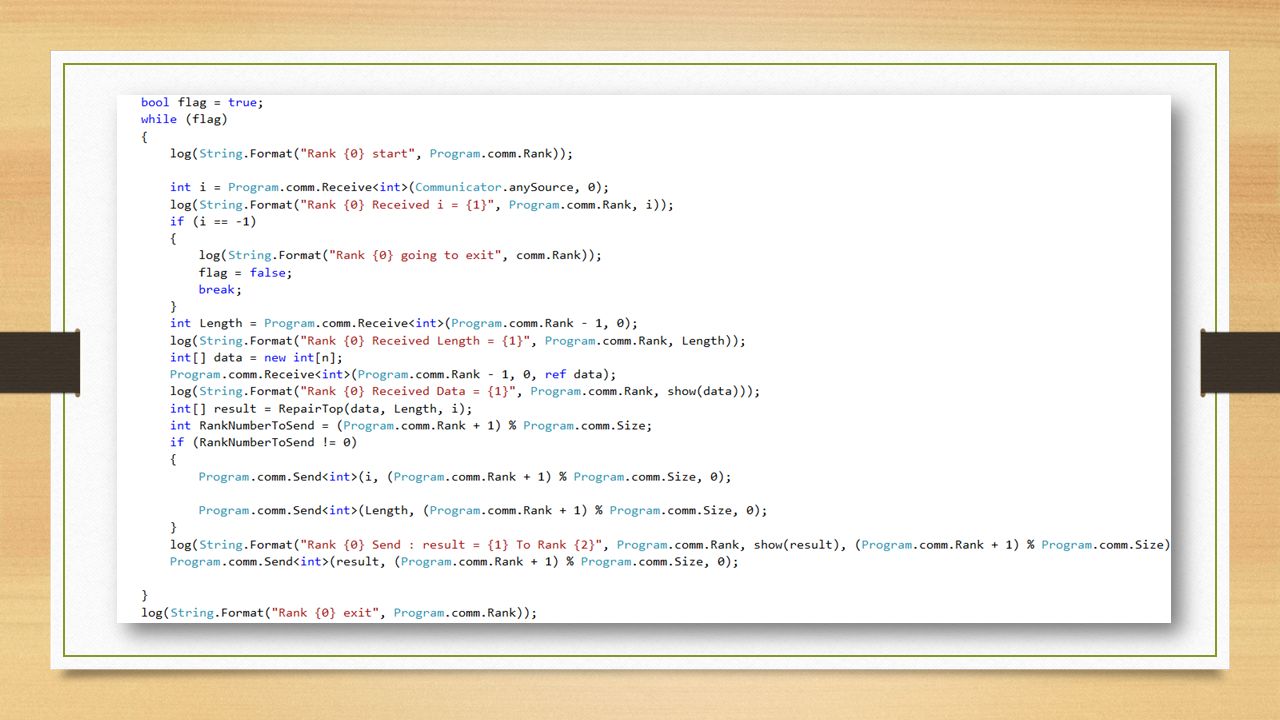Screen dimensions: 1280x720
Task: Select the 'while (flag)' statement line
Action: point(185,119)
